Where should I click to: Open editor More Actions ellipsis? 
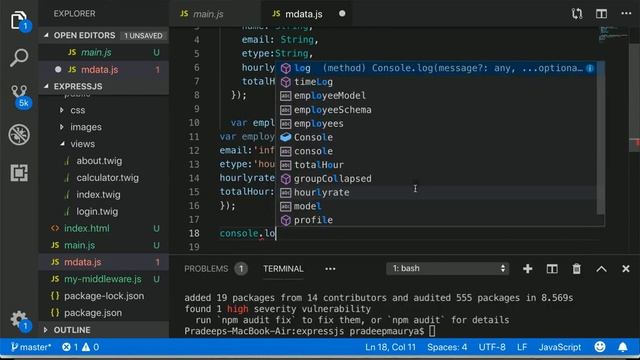click(x=626, y=13)
